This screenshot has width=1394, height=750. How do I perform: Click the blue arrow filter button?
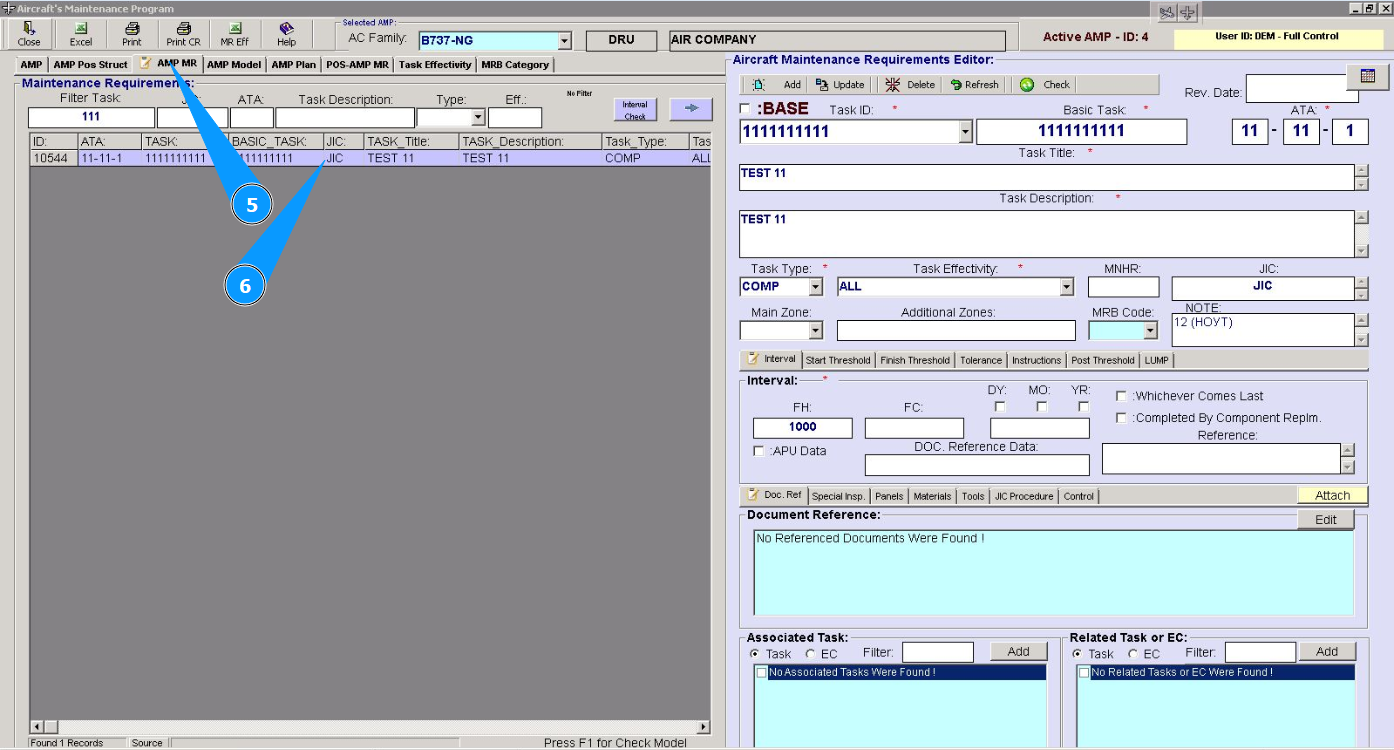click(x=691, y=109)
